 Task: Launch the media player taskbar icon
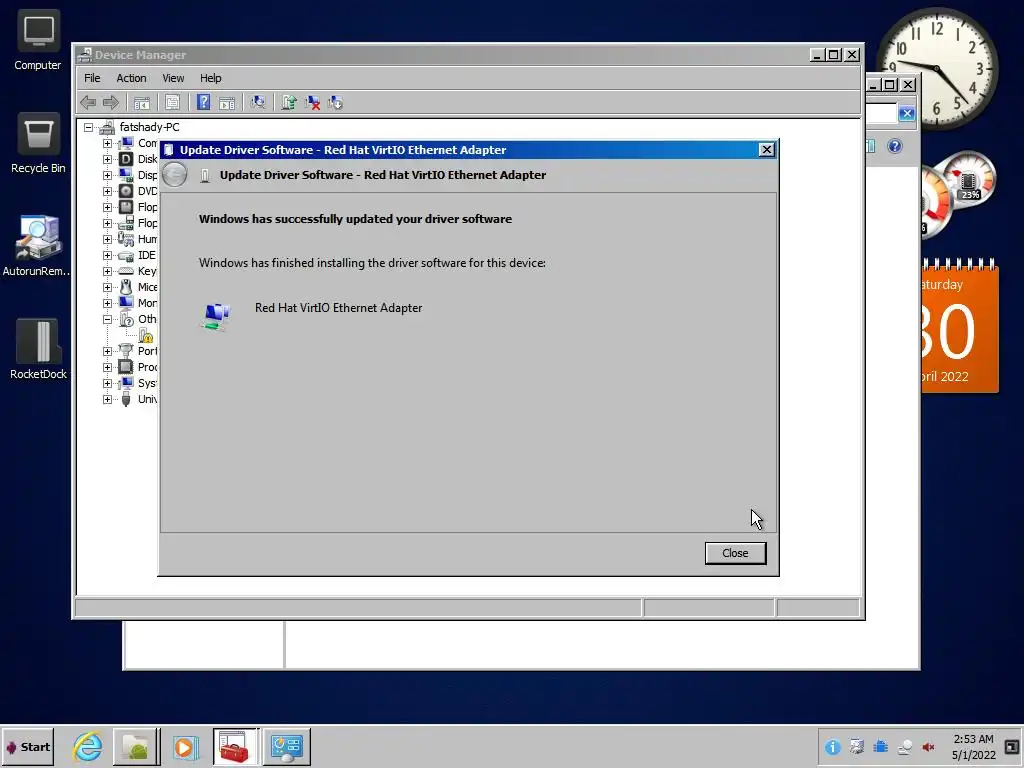point(185,746)
